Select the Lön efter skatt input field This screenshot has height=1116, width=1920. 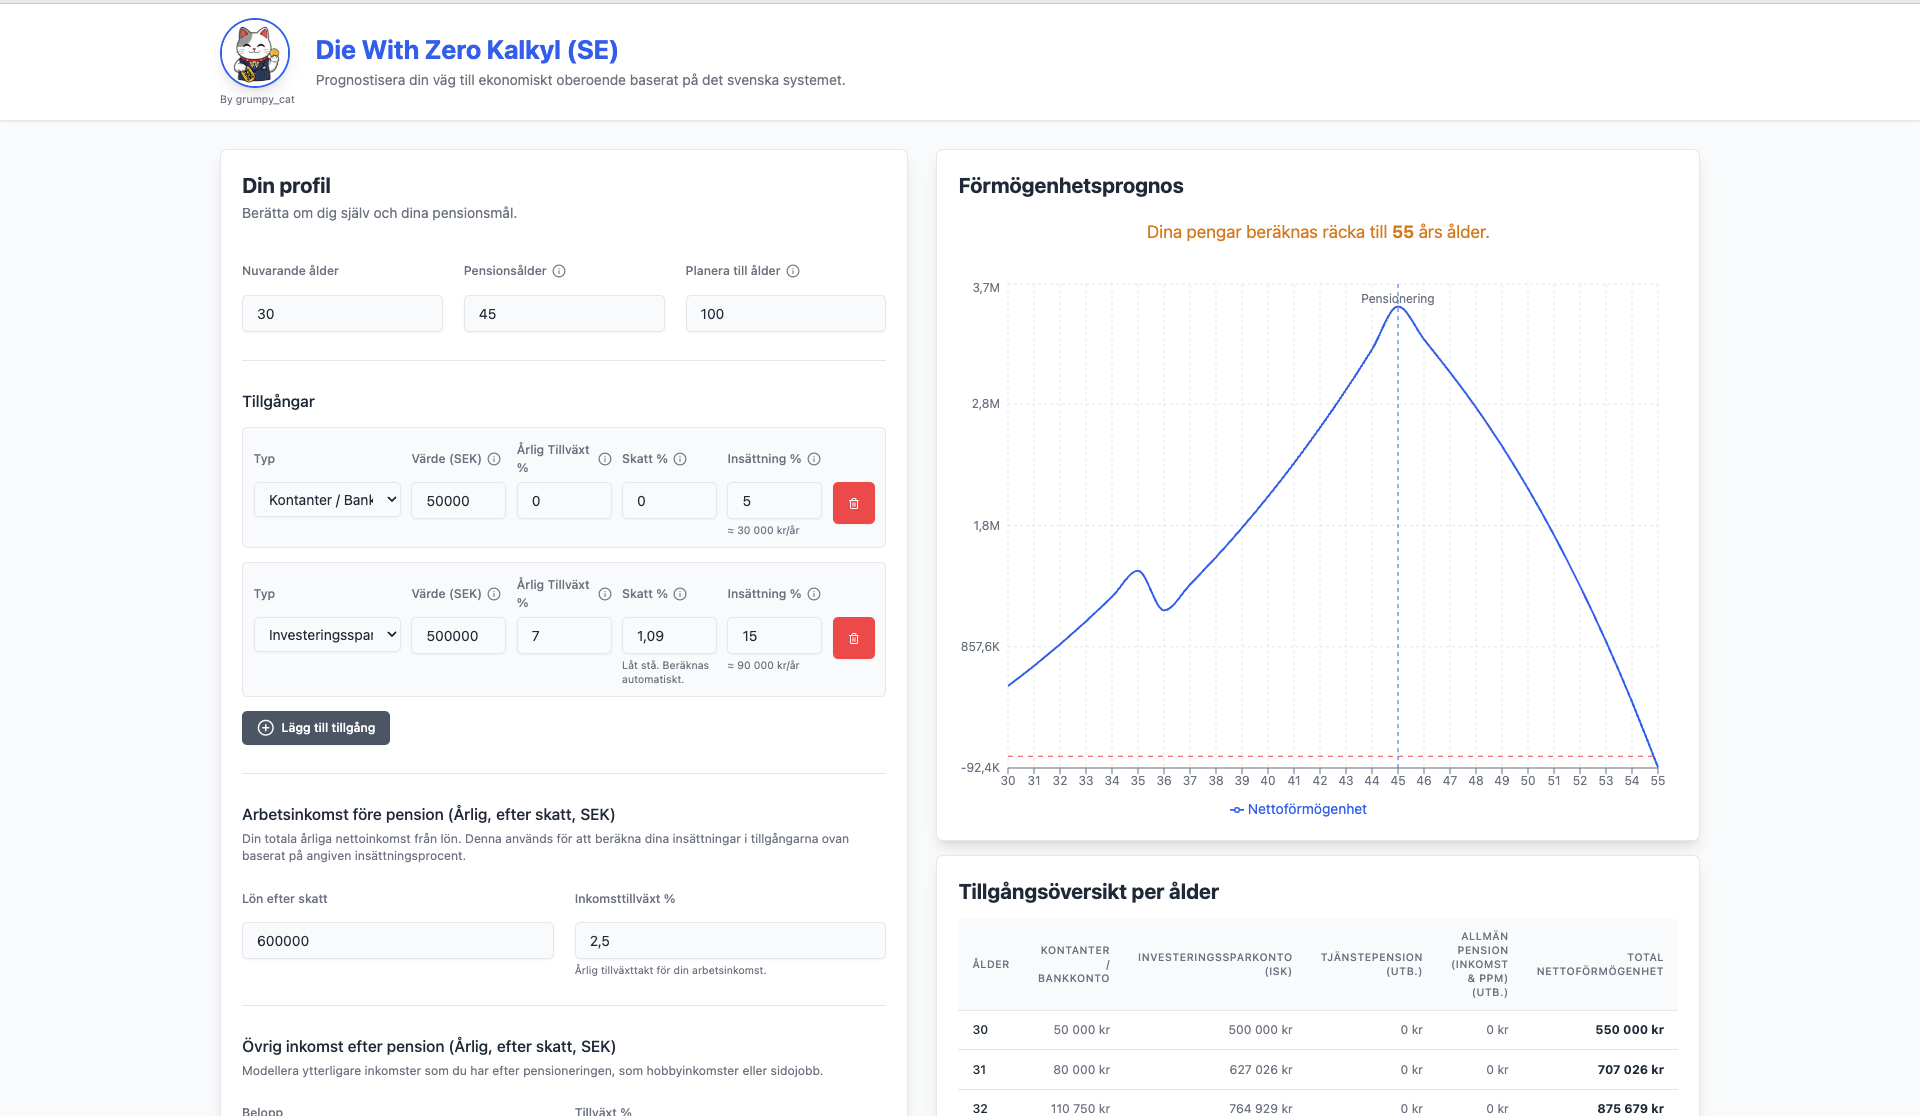click(398, 941)
